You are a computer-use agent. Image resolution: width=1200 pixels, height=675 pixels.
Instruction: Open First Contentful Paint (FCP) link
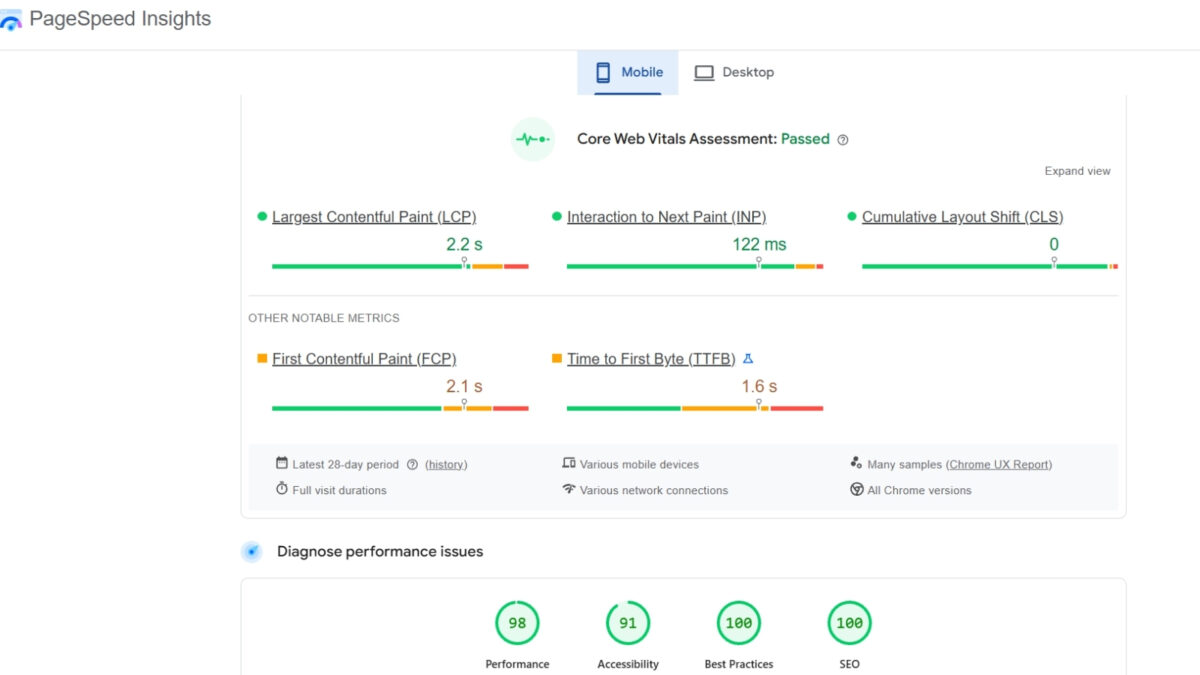364,359
